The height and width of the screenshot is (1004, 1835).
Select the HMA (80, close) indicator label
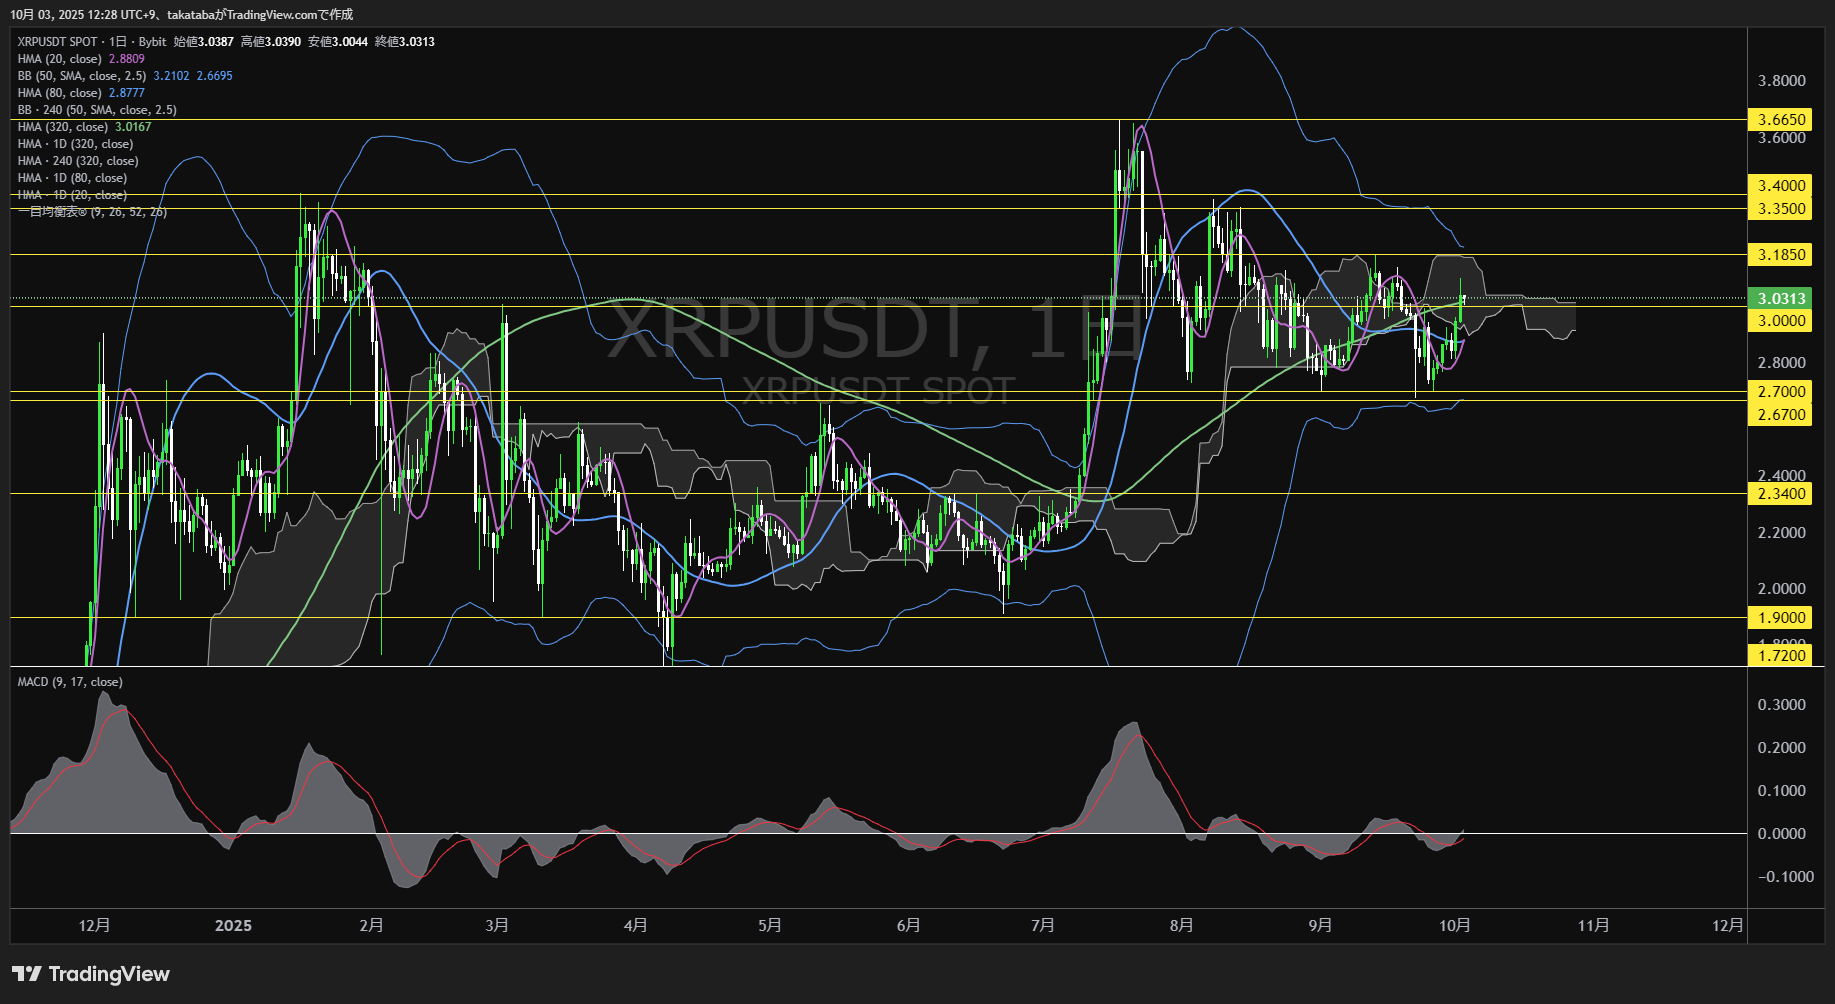coord(60,93)
